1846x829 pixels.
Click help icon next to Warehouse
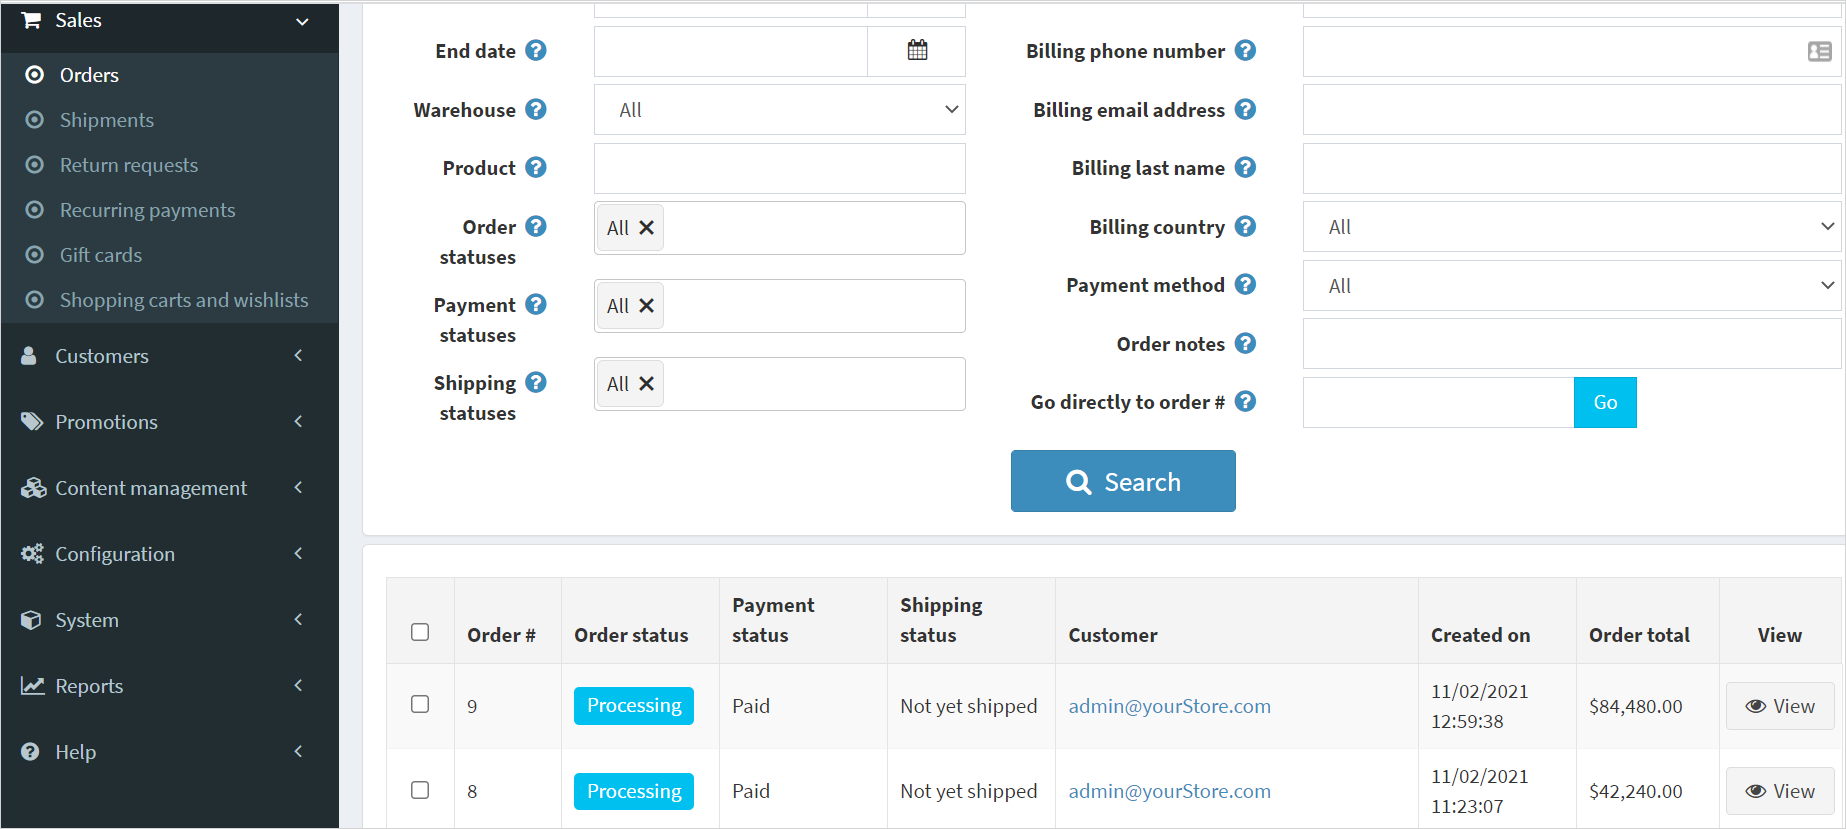pyautogui.click(x=536, y=109)
